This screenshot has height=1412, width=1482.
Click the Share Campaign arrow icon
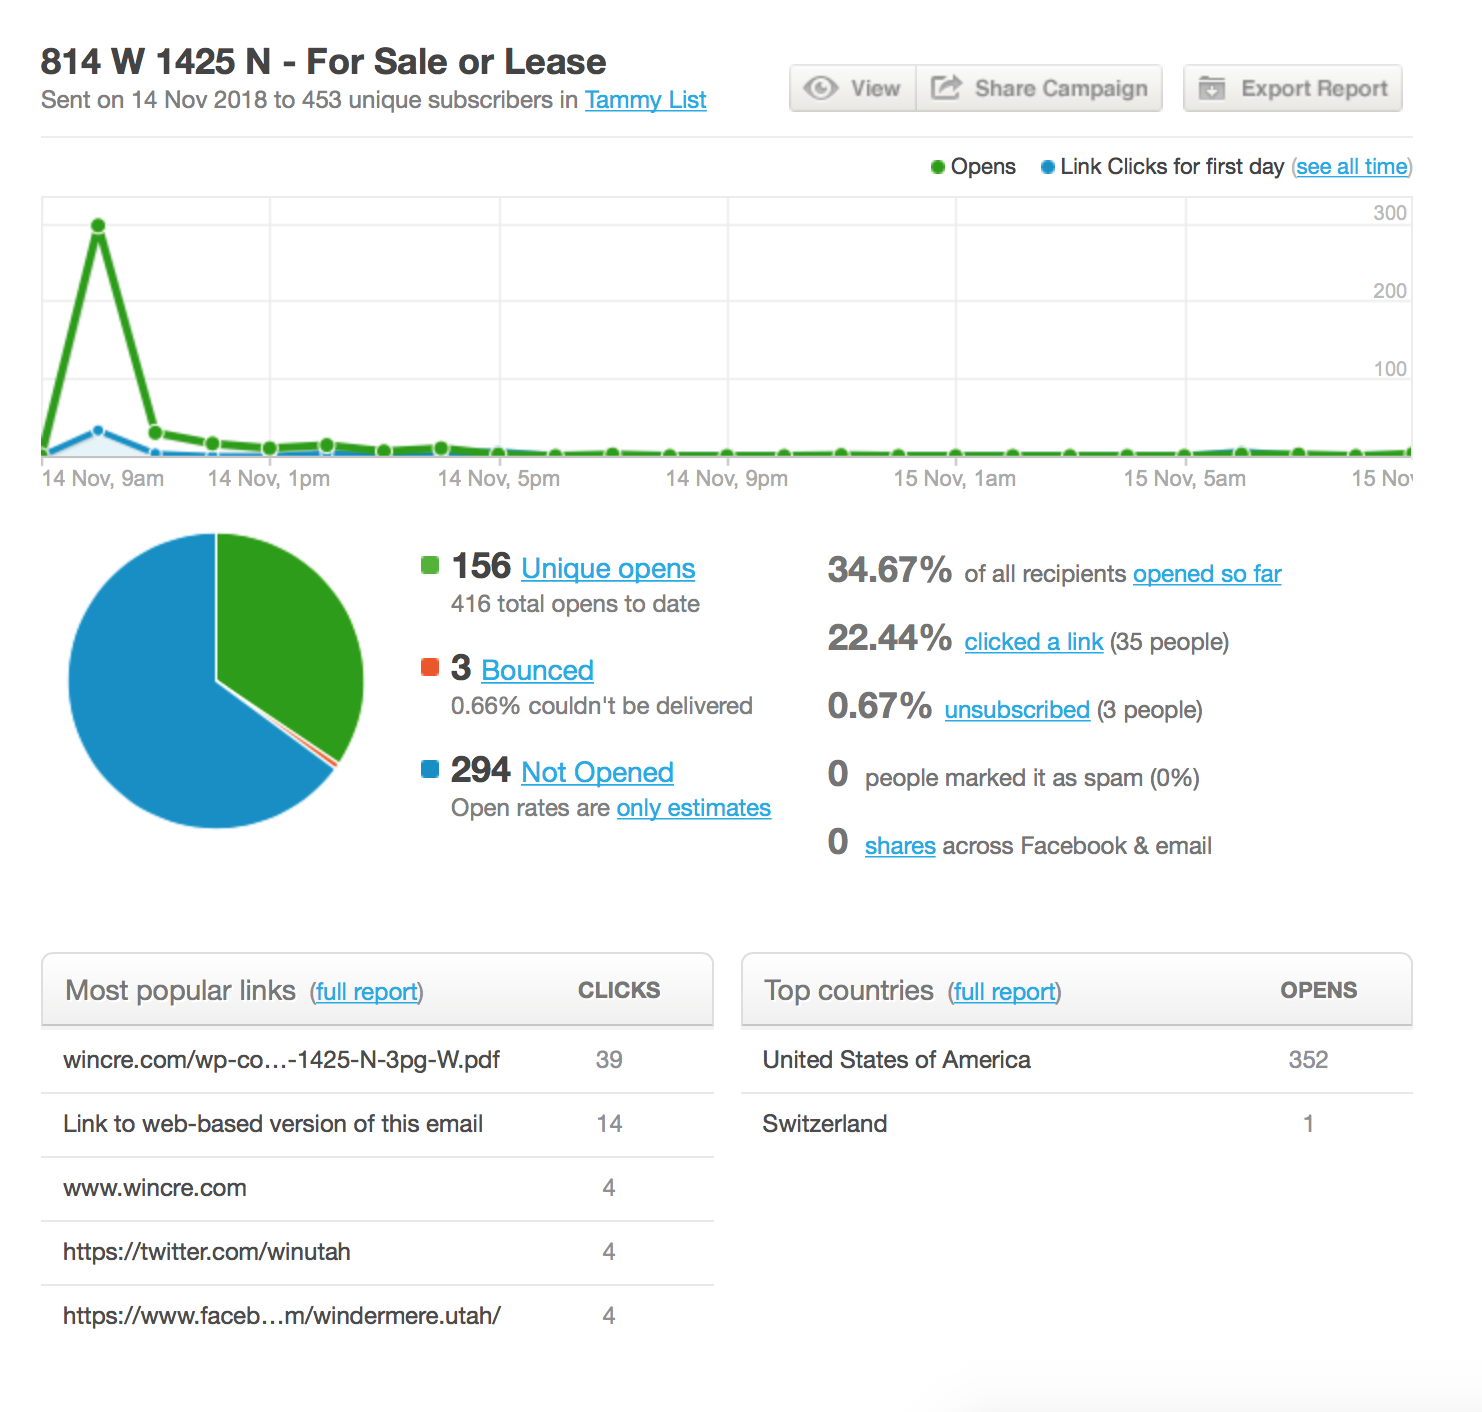pyautogui.click(x=946, y=88)
